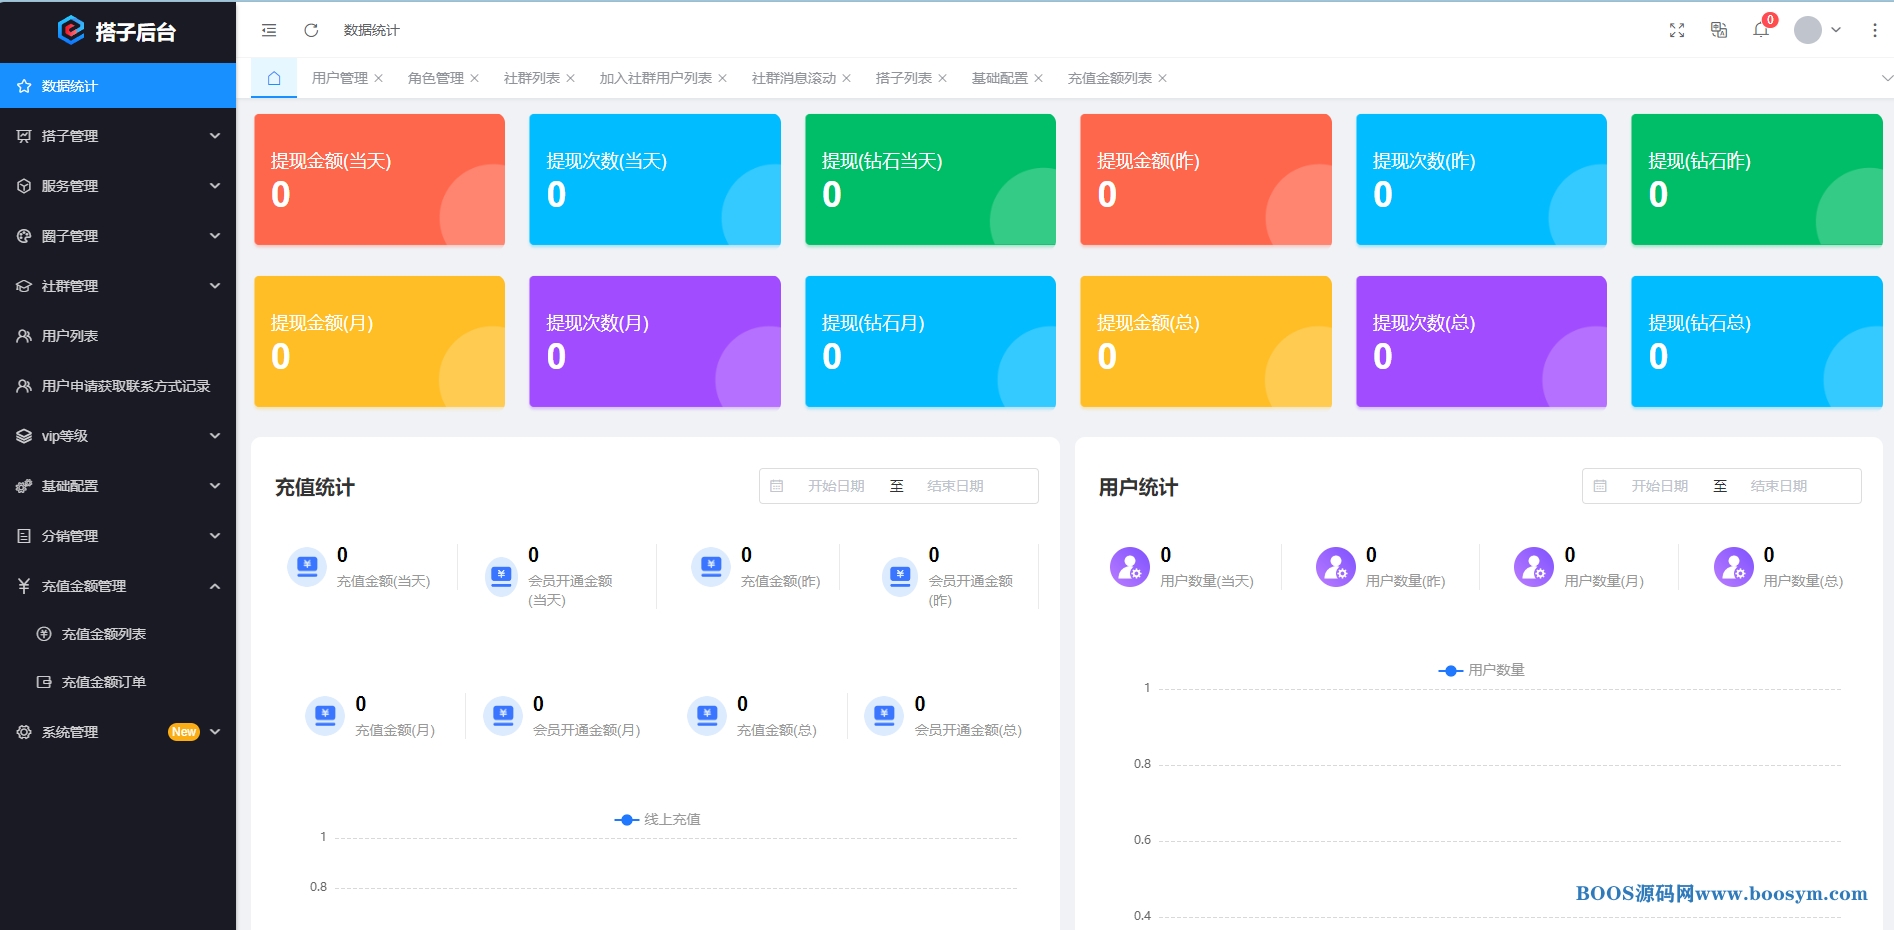Expand the 服务管理 sidebar menu
Image resolution: width=1894 pixels, height=930 pixels.
pos(118,186)
